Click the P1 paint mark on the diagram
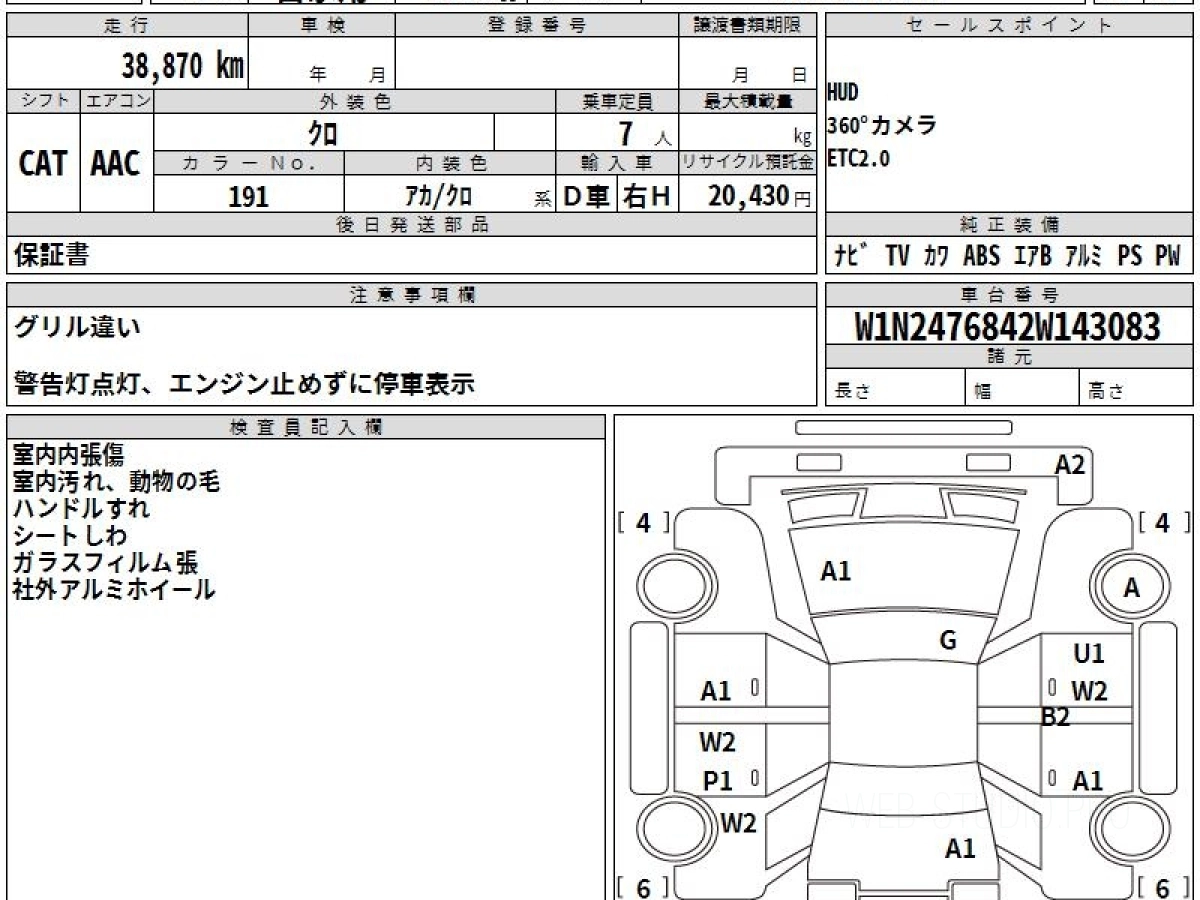 click(x=717, y=782)
